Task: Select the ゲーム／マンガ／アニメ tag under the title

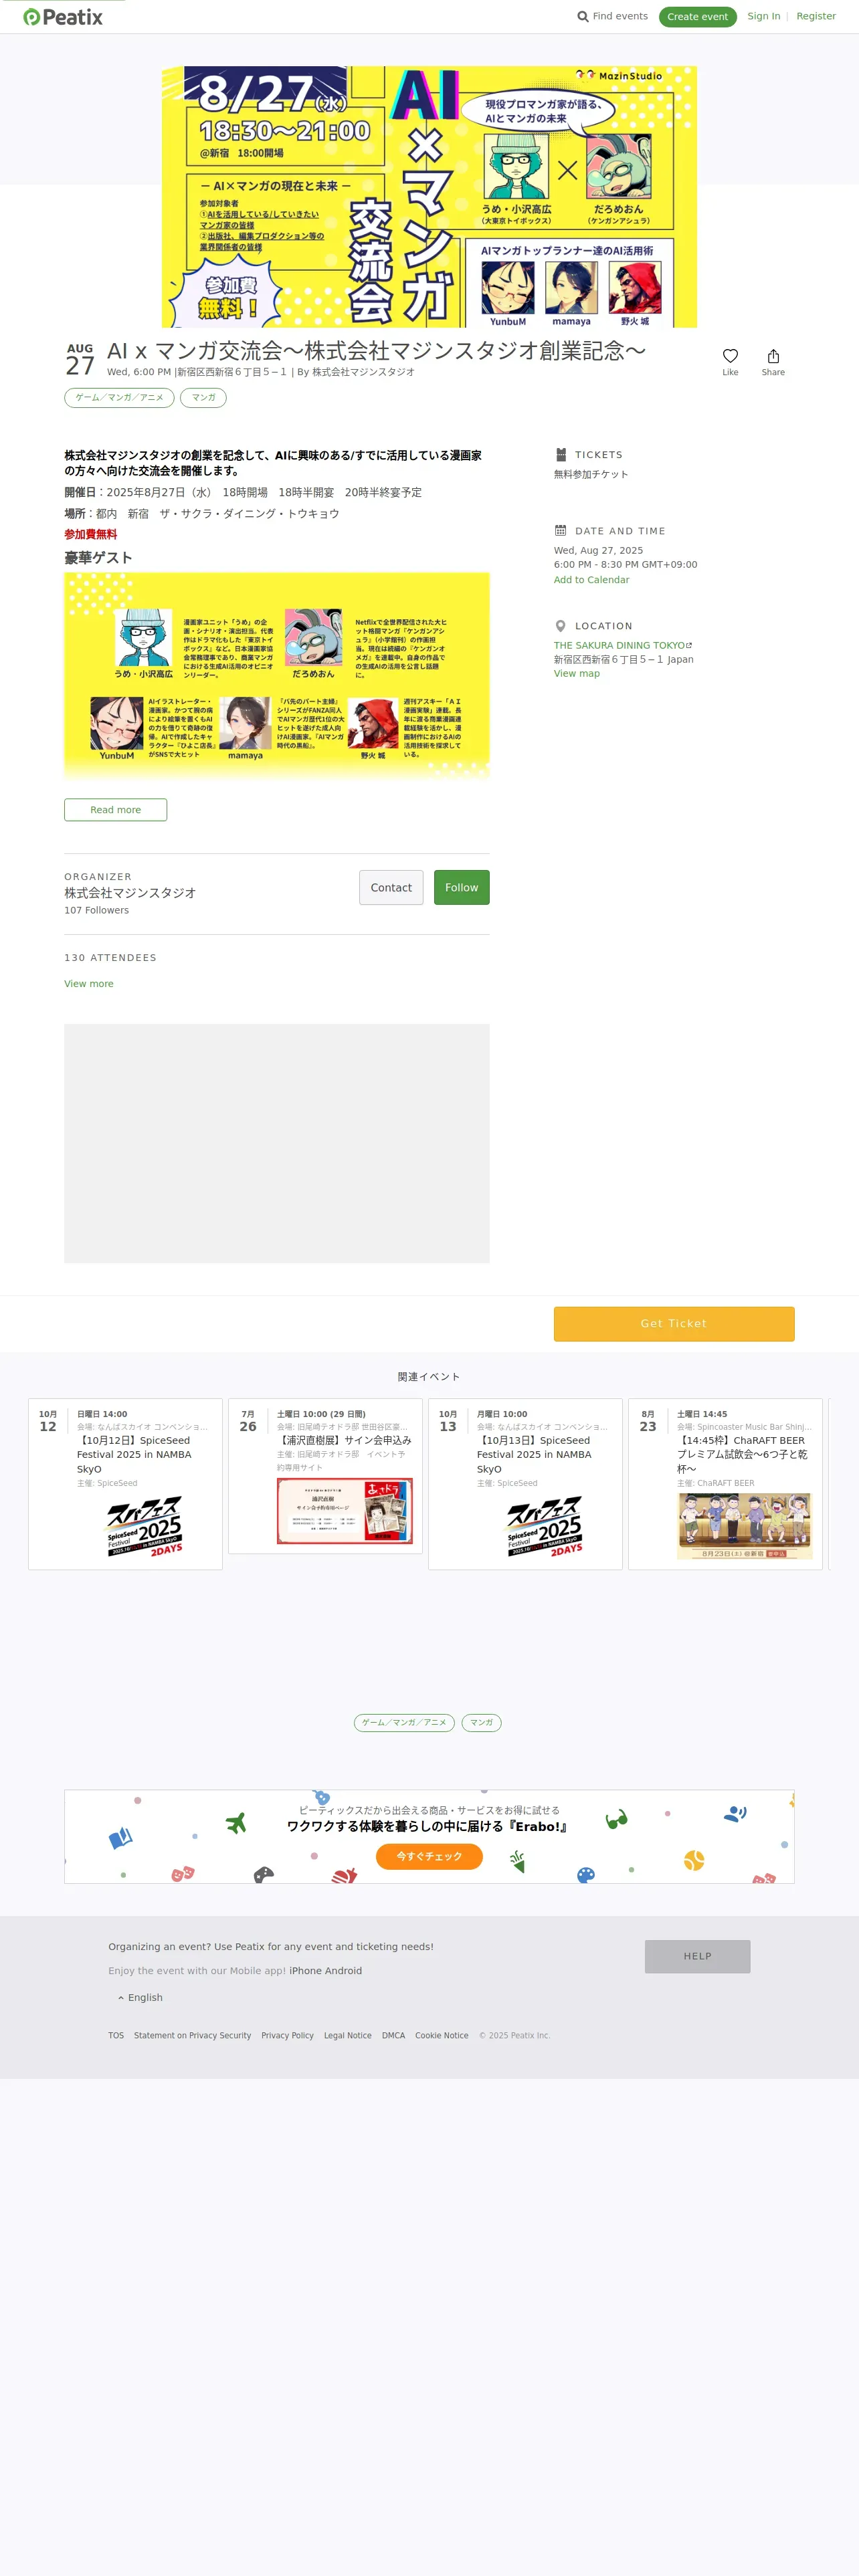Action: (x=119, y=398)
